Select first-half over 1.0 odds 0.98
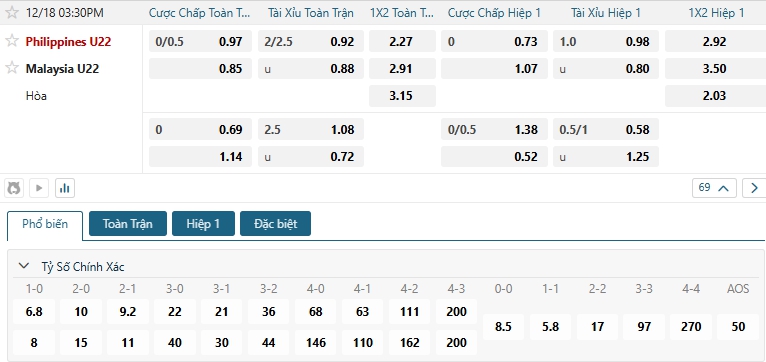The height and width of the screenshot is (362, 766). (x=606, y=42)
